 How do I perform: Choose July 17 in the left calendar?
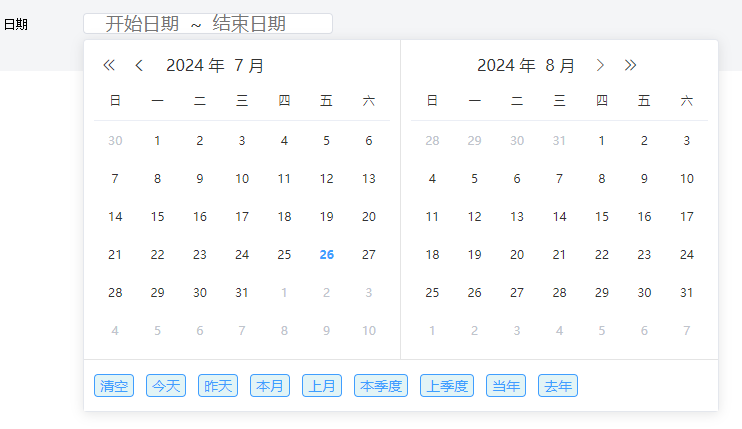pos(242,217)
